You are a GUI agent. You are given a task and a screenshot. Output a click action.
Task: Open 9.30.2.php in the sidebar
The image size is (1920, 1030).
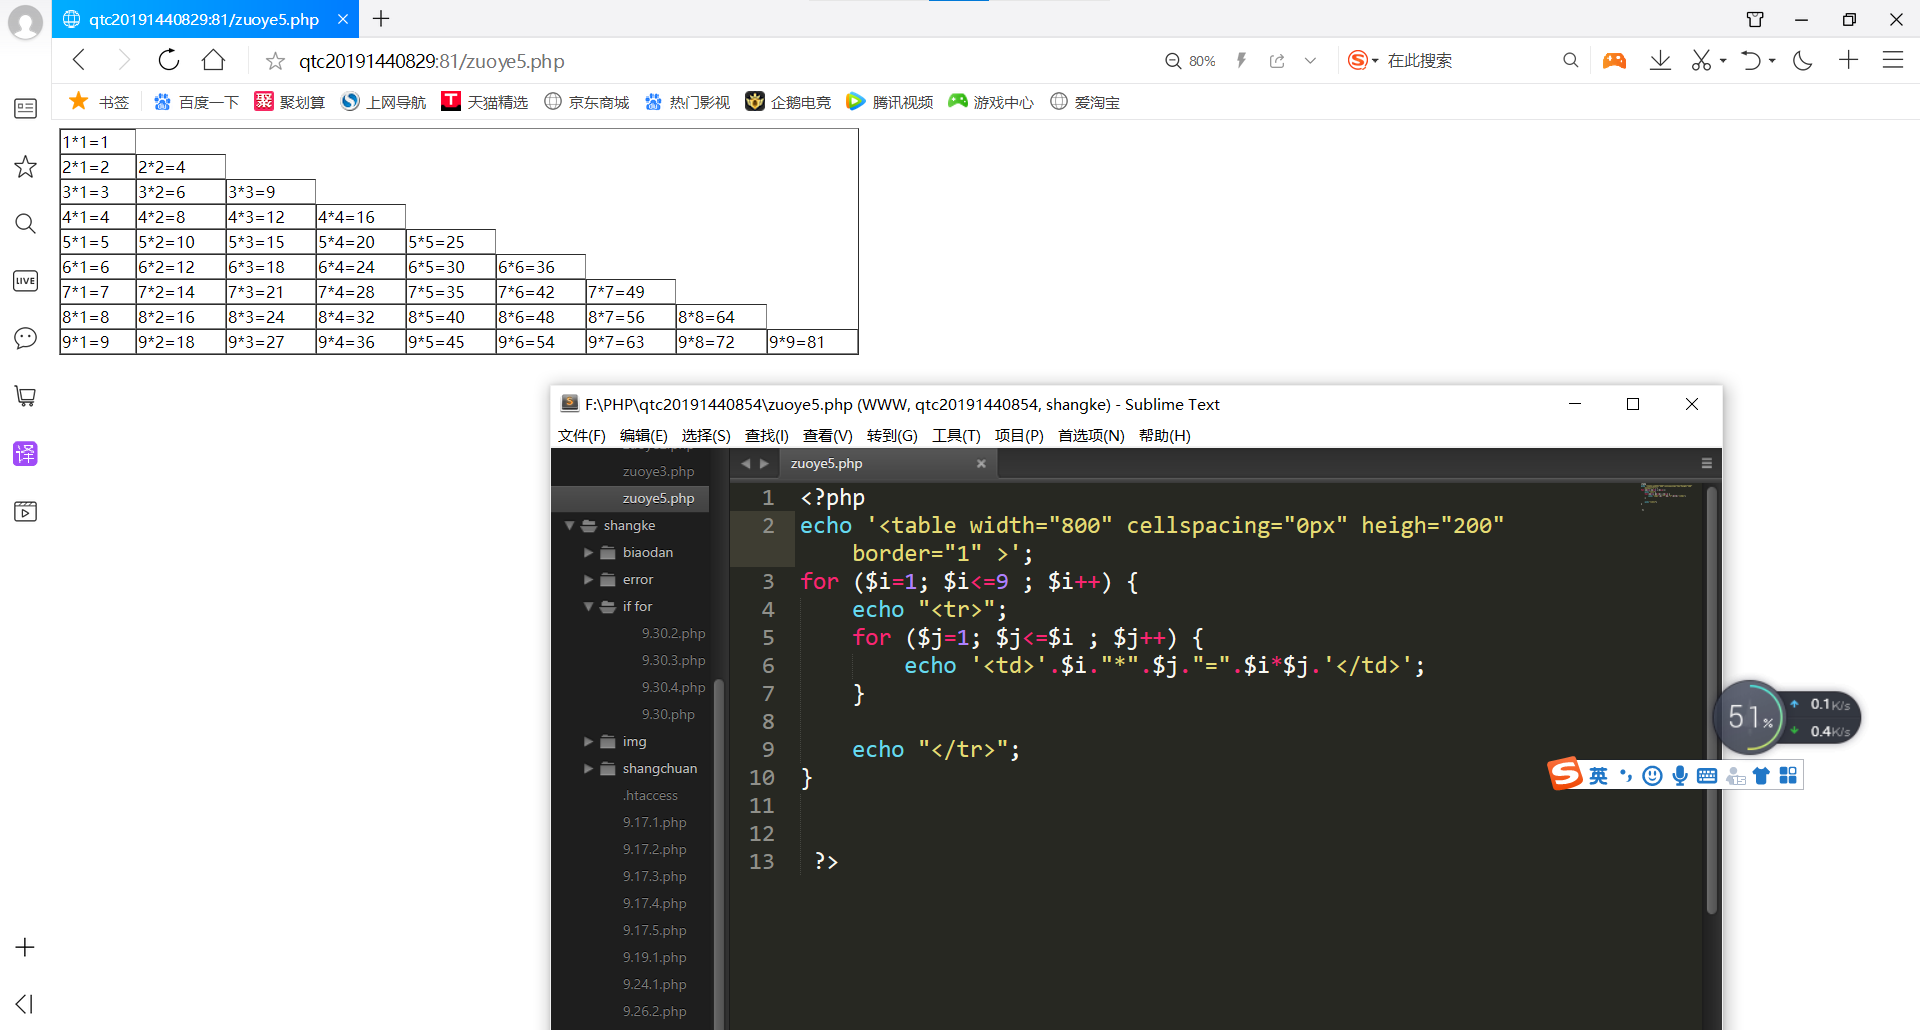coord(673,633)
